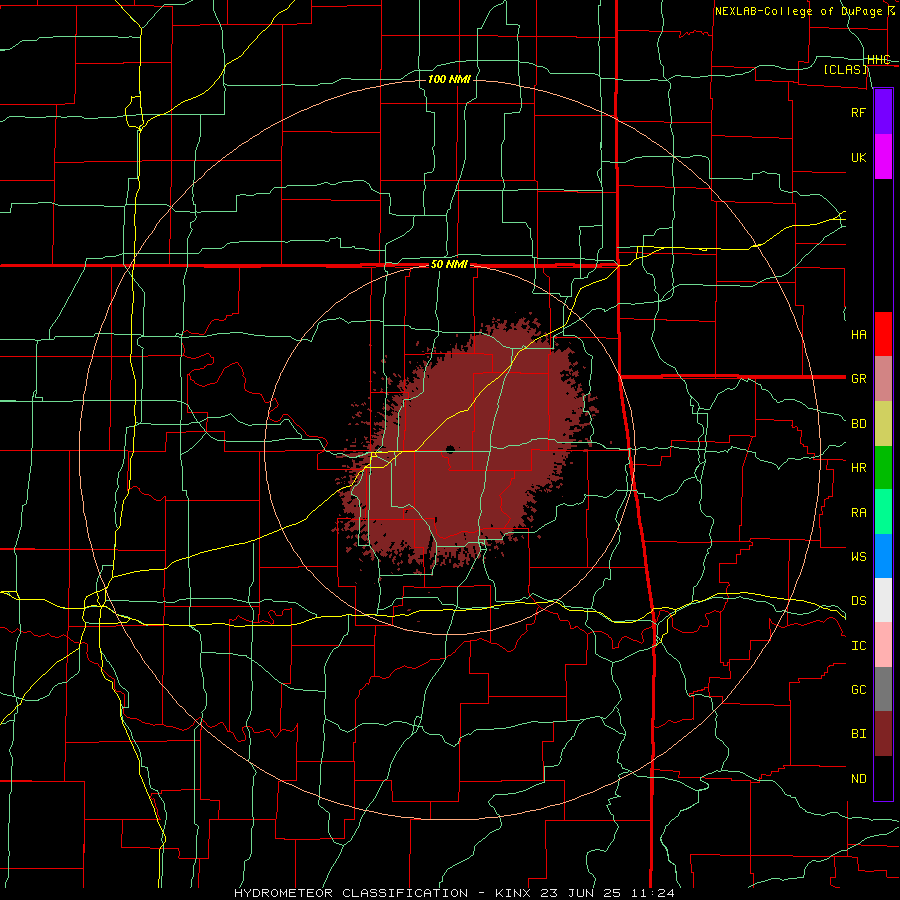Click the HR green legend swatch
Viewport: 900px width, 900px height.
pos(883,468)
